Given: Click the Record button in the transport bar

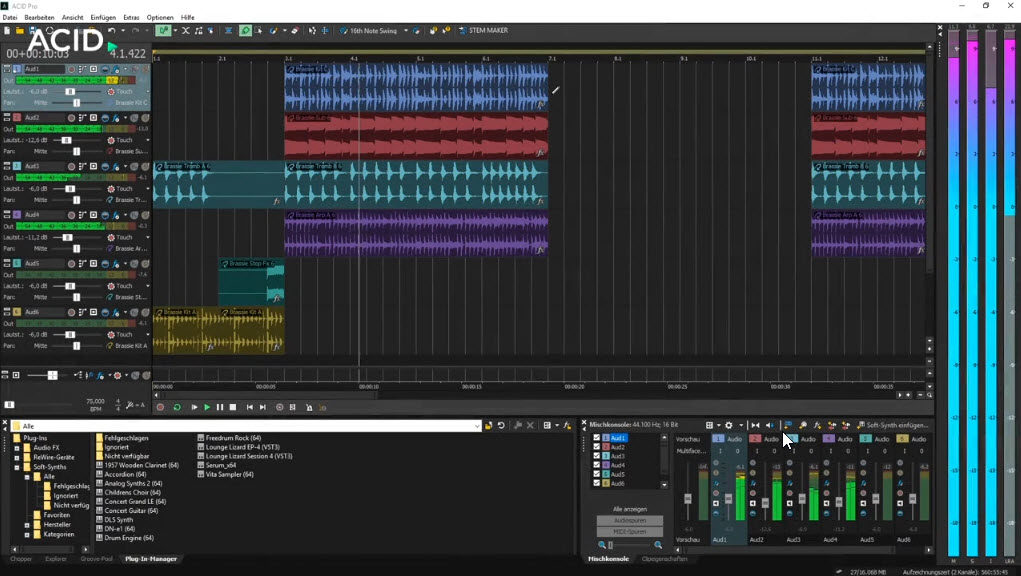Looking at the screenshot, I should 160,407.
